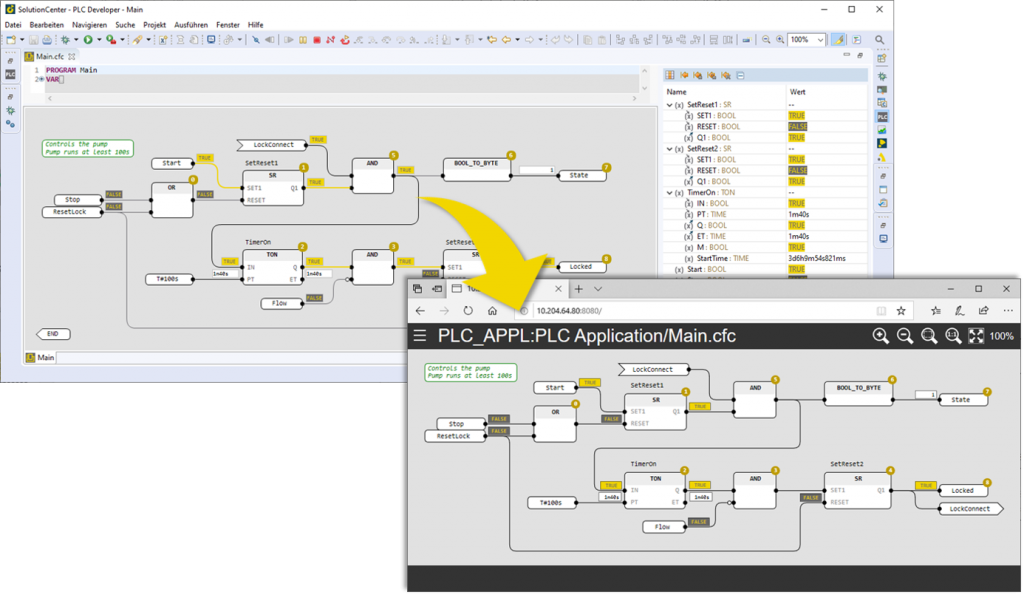Open the Ausführen menu

click(x=194, y=23)
